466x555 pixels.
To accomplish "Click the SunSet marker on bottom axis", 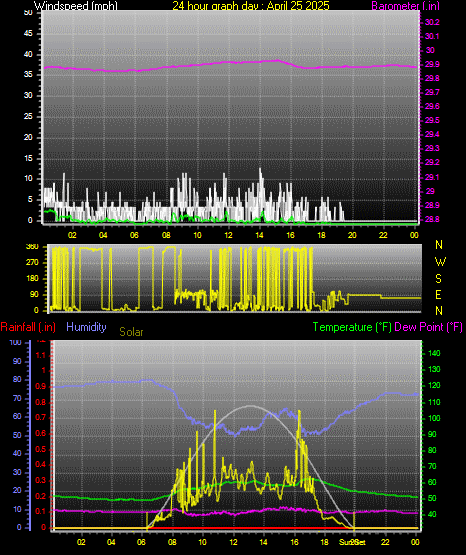I will 352,542.
